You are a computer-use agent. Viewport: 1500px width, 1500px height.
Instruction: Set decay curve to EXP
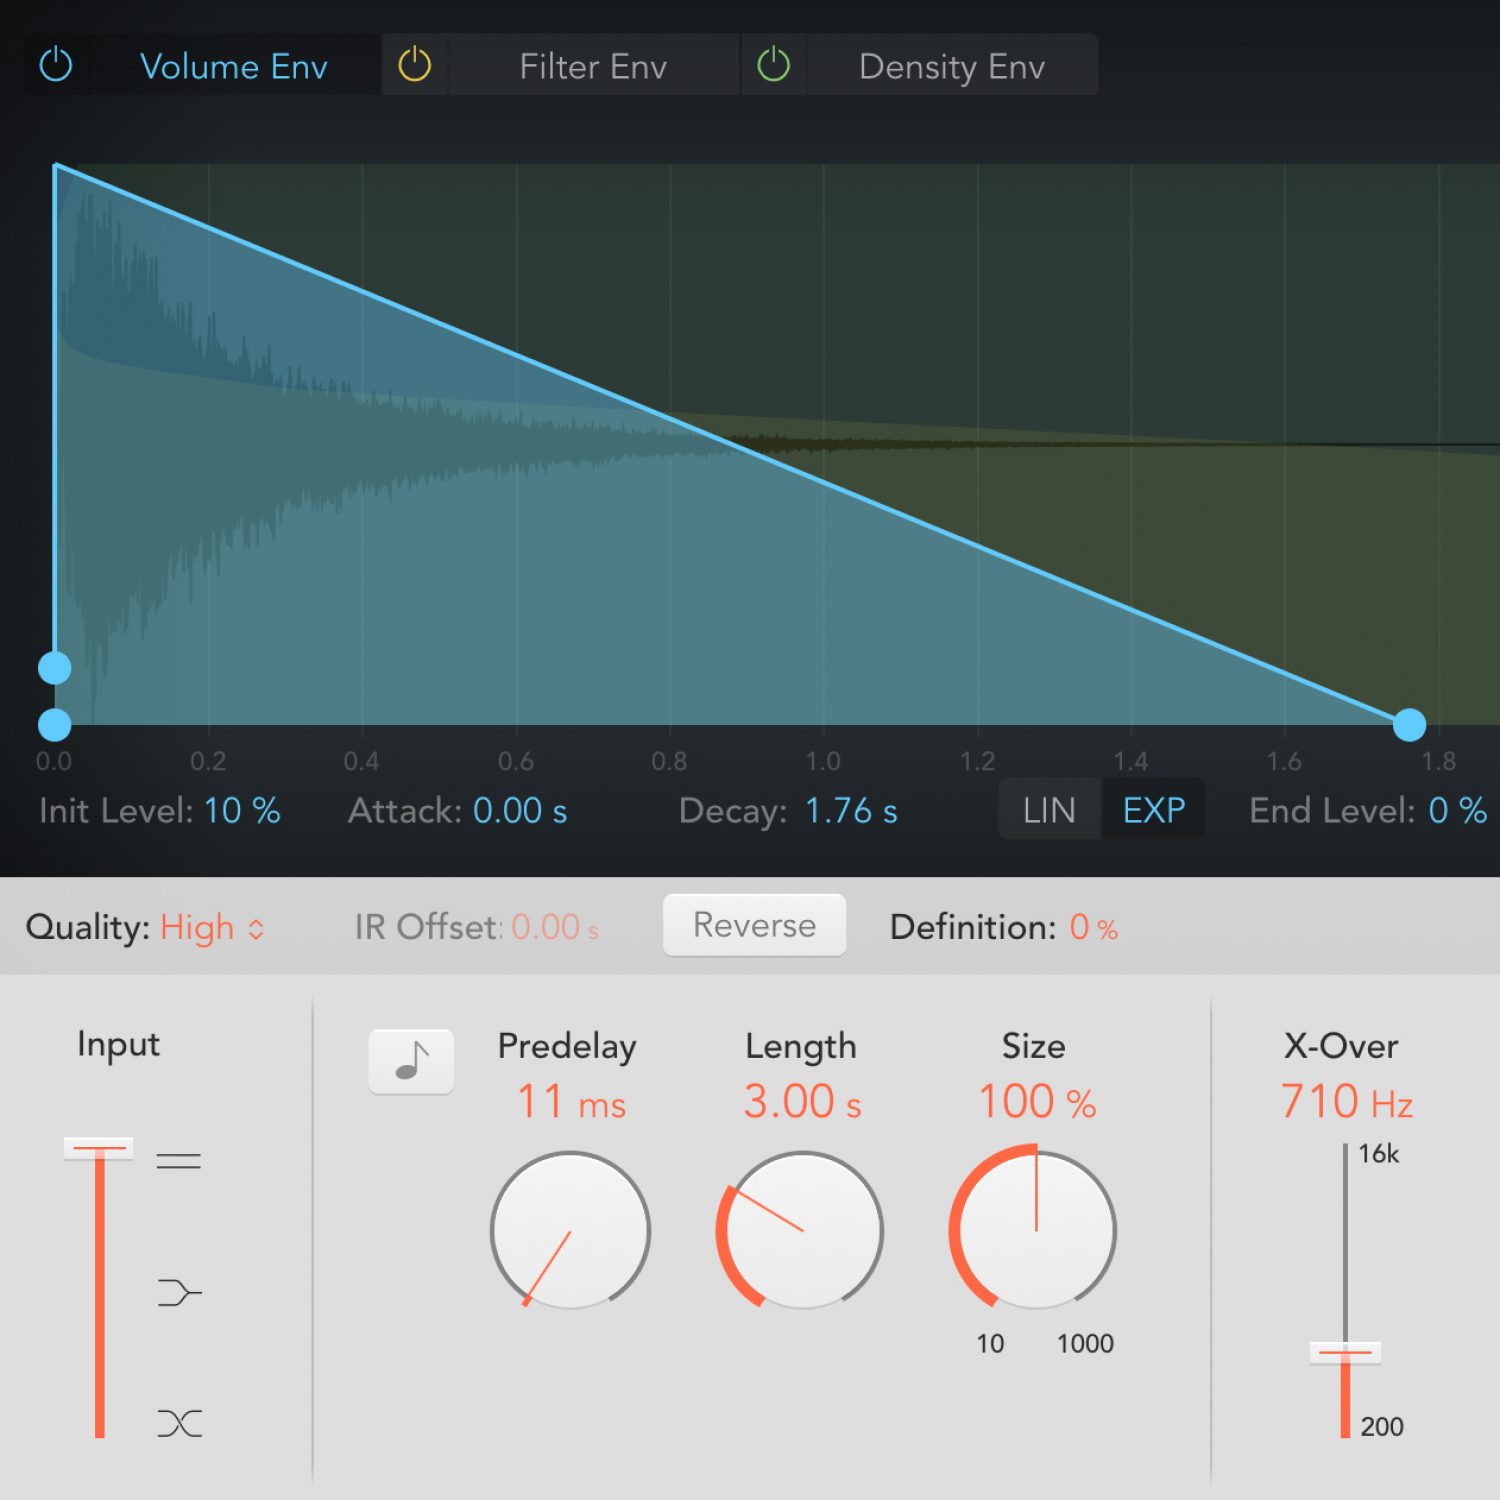coord(1153,810)
